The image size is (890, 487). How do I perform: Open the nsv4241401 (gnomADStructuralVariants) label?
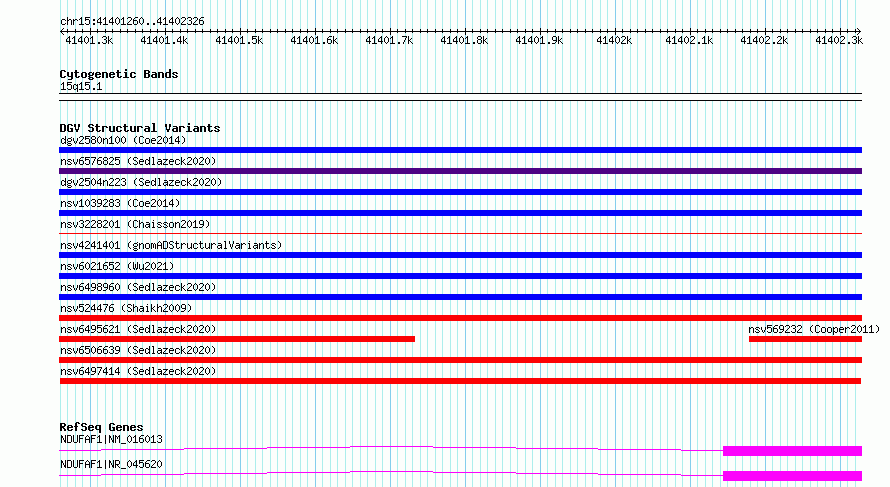coord(171,245)
